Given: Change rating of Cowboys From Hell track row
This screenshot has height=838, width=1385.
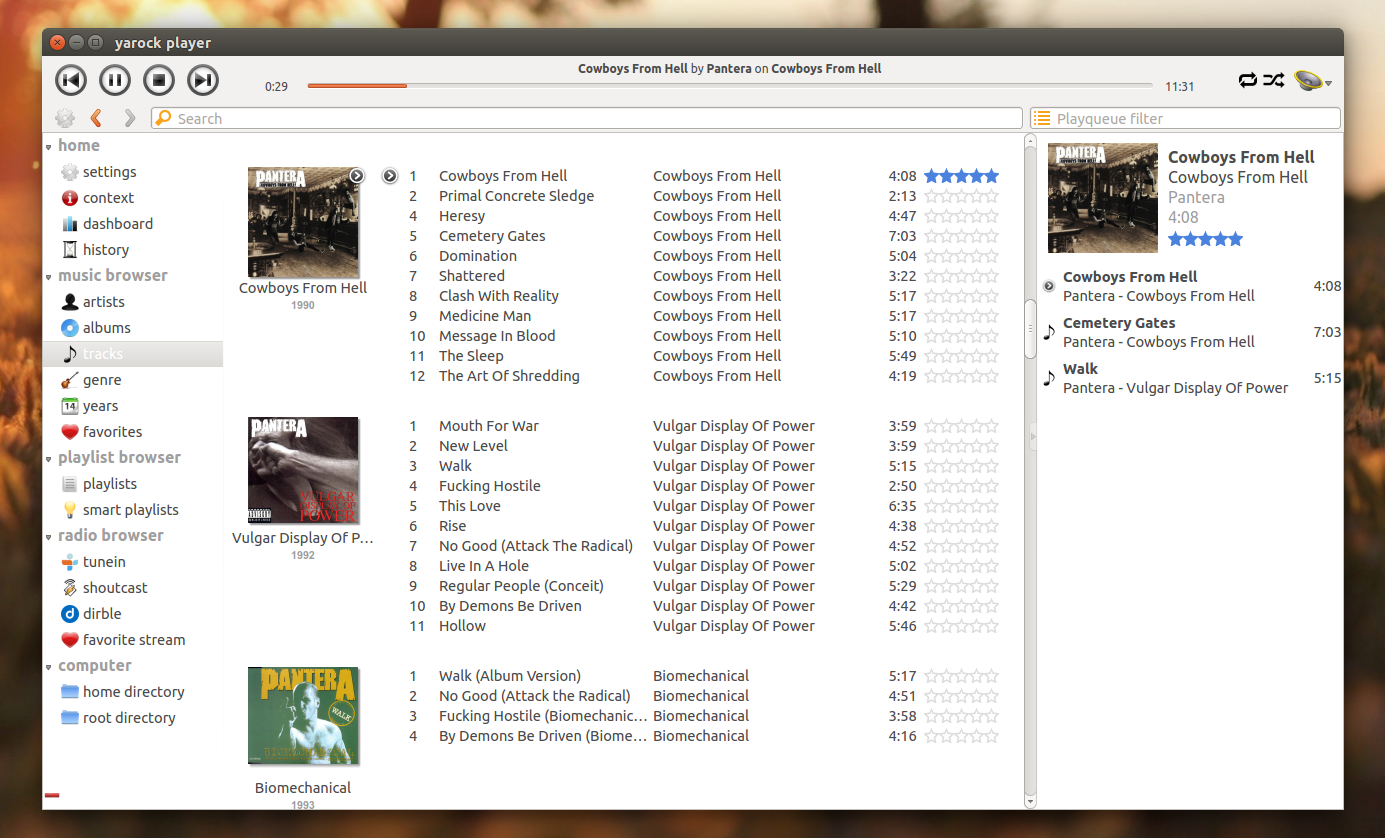Looking at the screenshot, I should click(961, 176).
